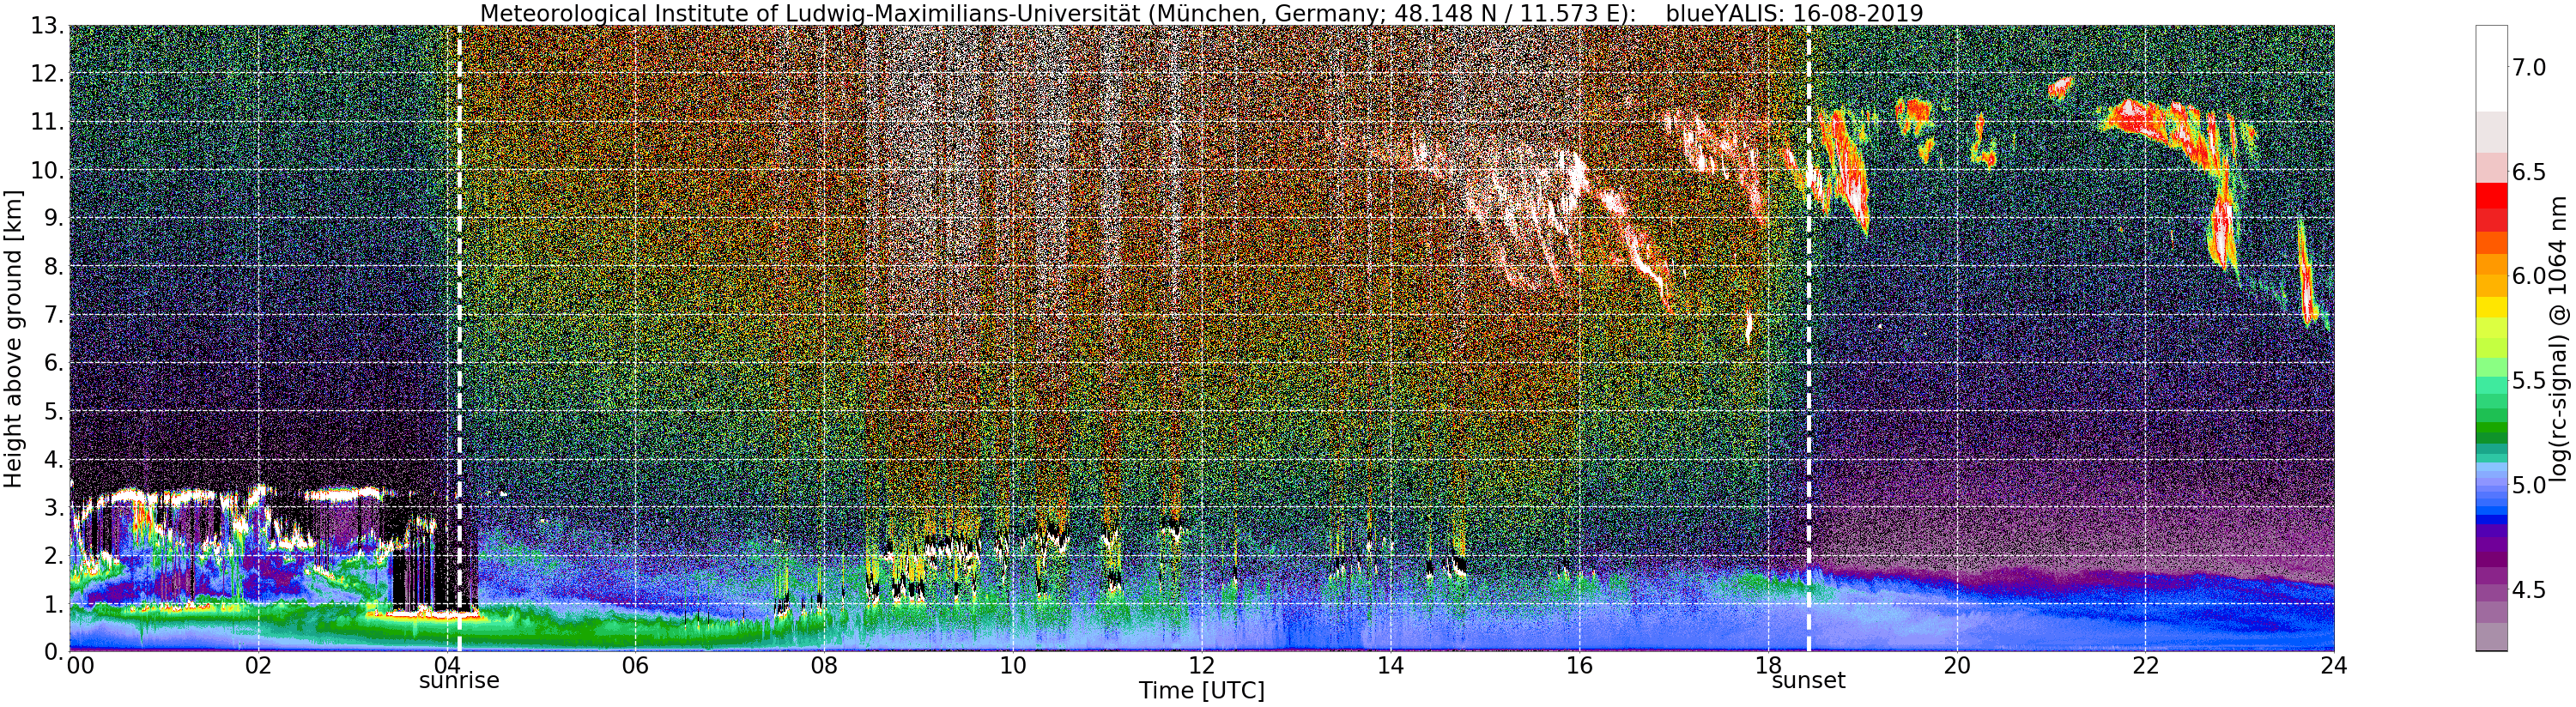The height and width of the screenshot is (707, 2576).
Task: Click the x-axis tick label '20'
Action: (x=1956, y=665)
